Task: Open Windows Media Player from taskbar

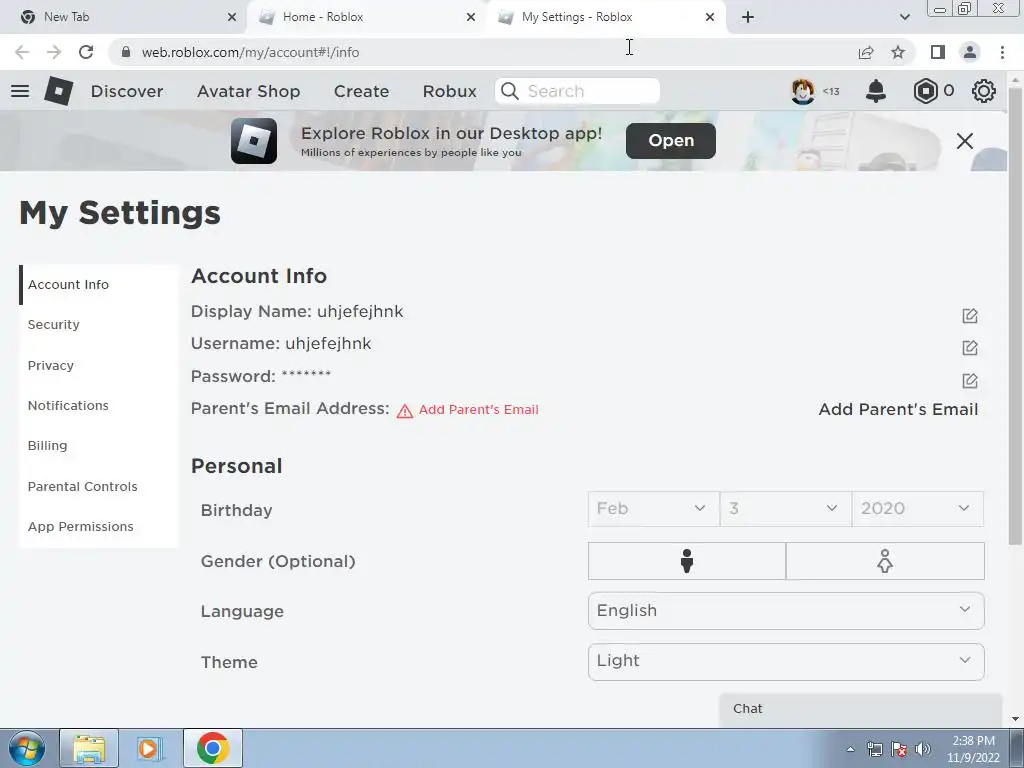Action: click(x=150, y=748)
